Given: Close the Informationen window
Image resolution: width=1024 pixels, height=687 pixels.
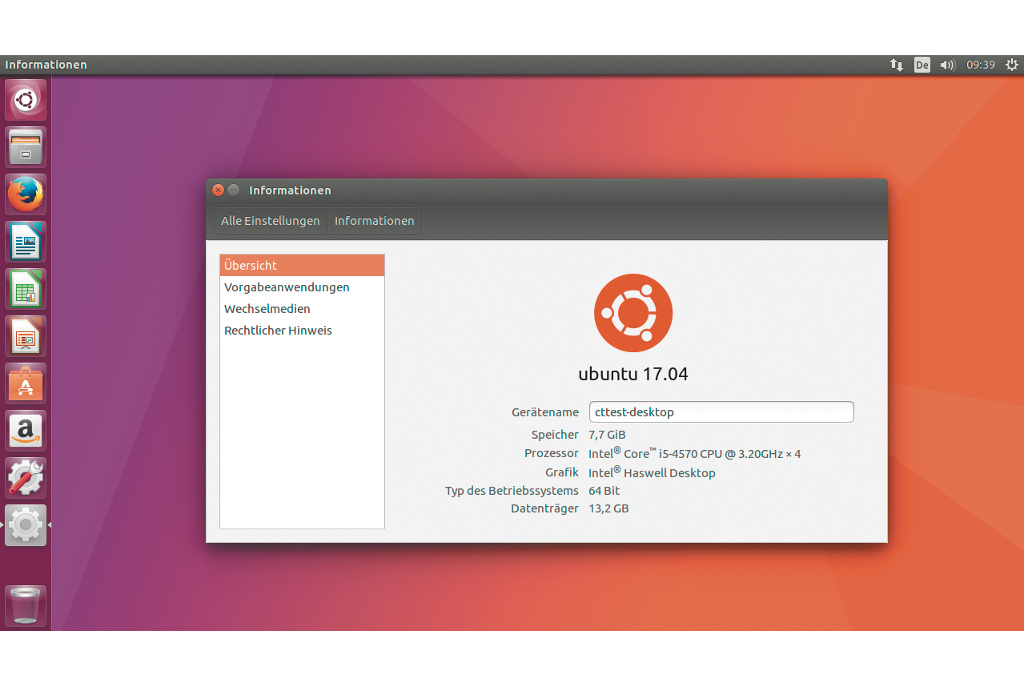Looking at the screenshot, I should click(x=218, y=190).
